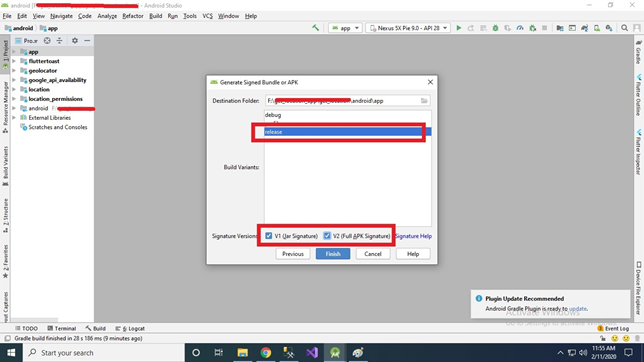Uncheck the V2 (Full APK Signature) checkbox

click(x=327, y=236)
